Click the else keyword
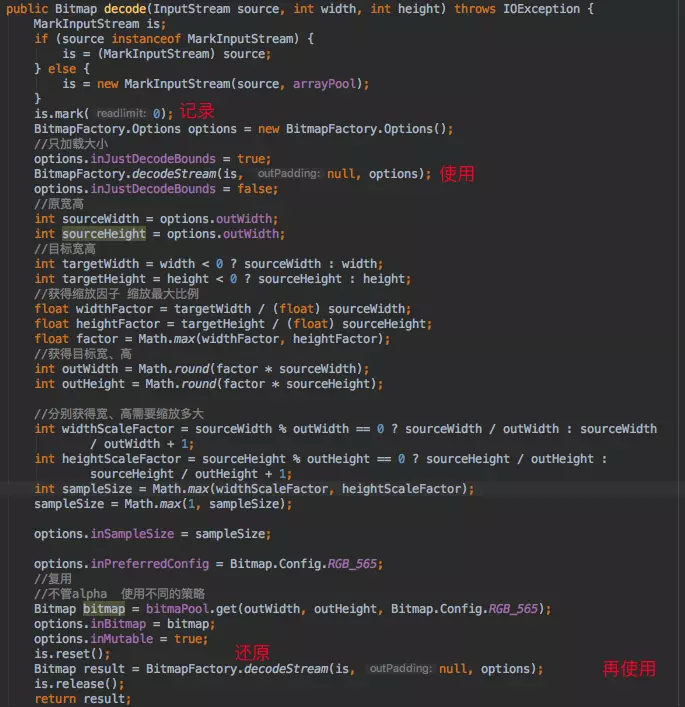The height and width of the screenshot is (707, 685). (x=62, y=69)
